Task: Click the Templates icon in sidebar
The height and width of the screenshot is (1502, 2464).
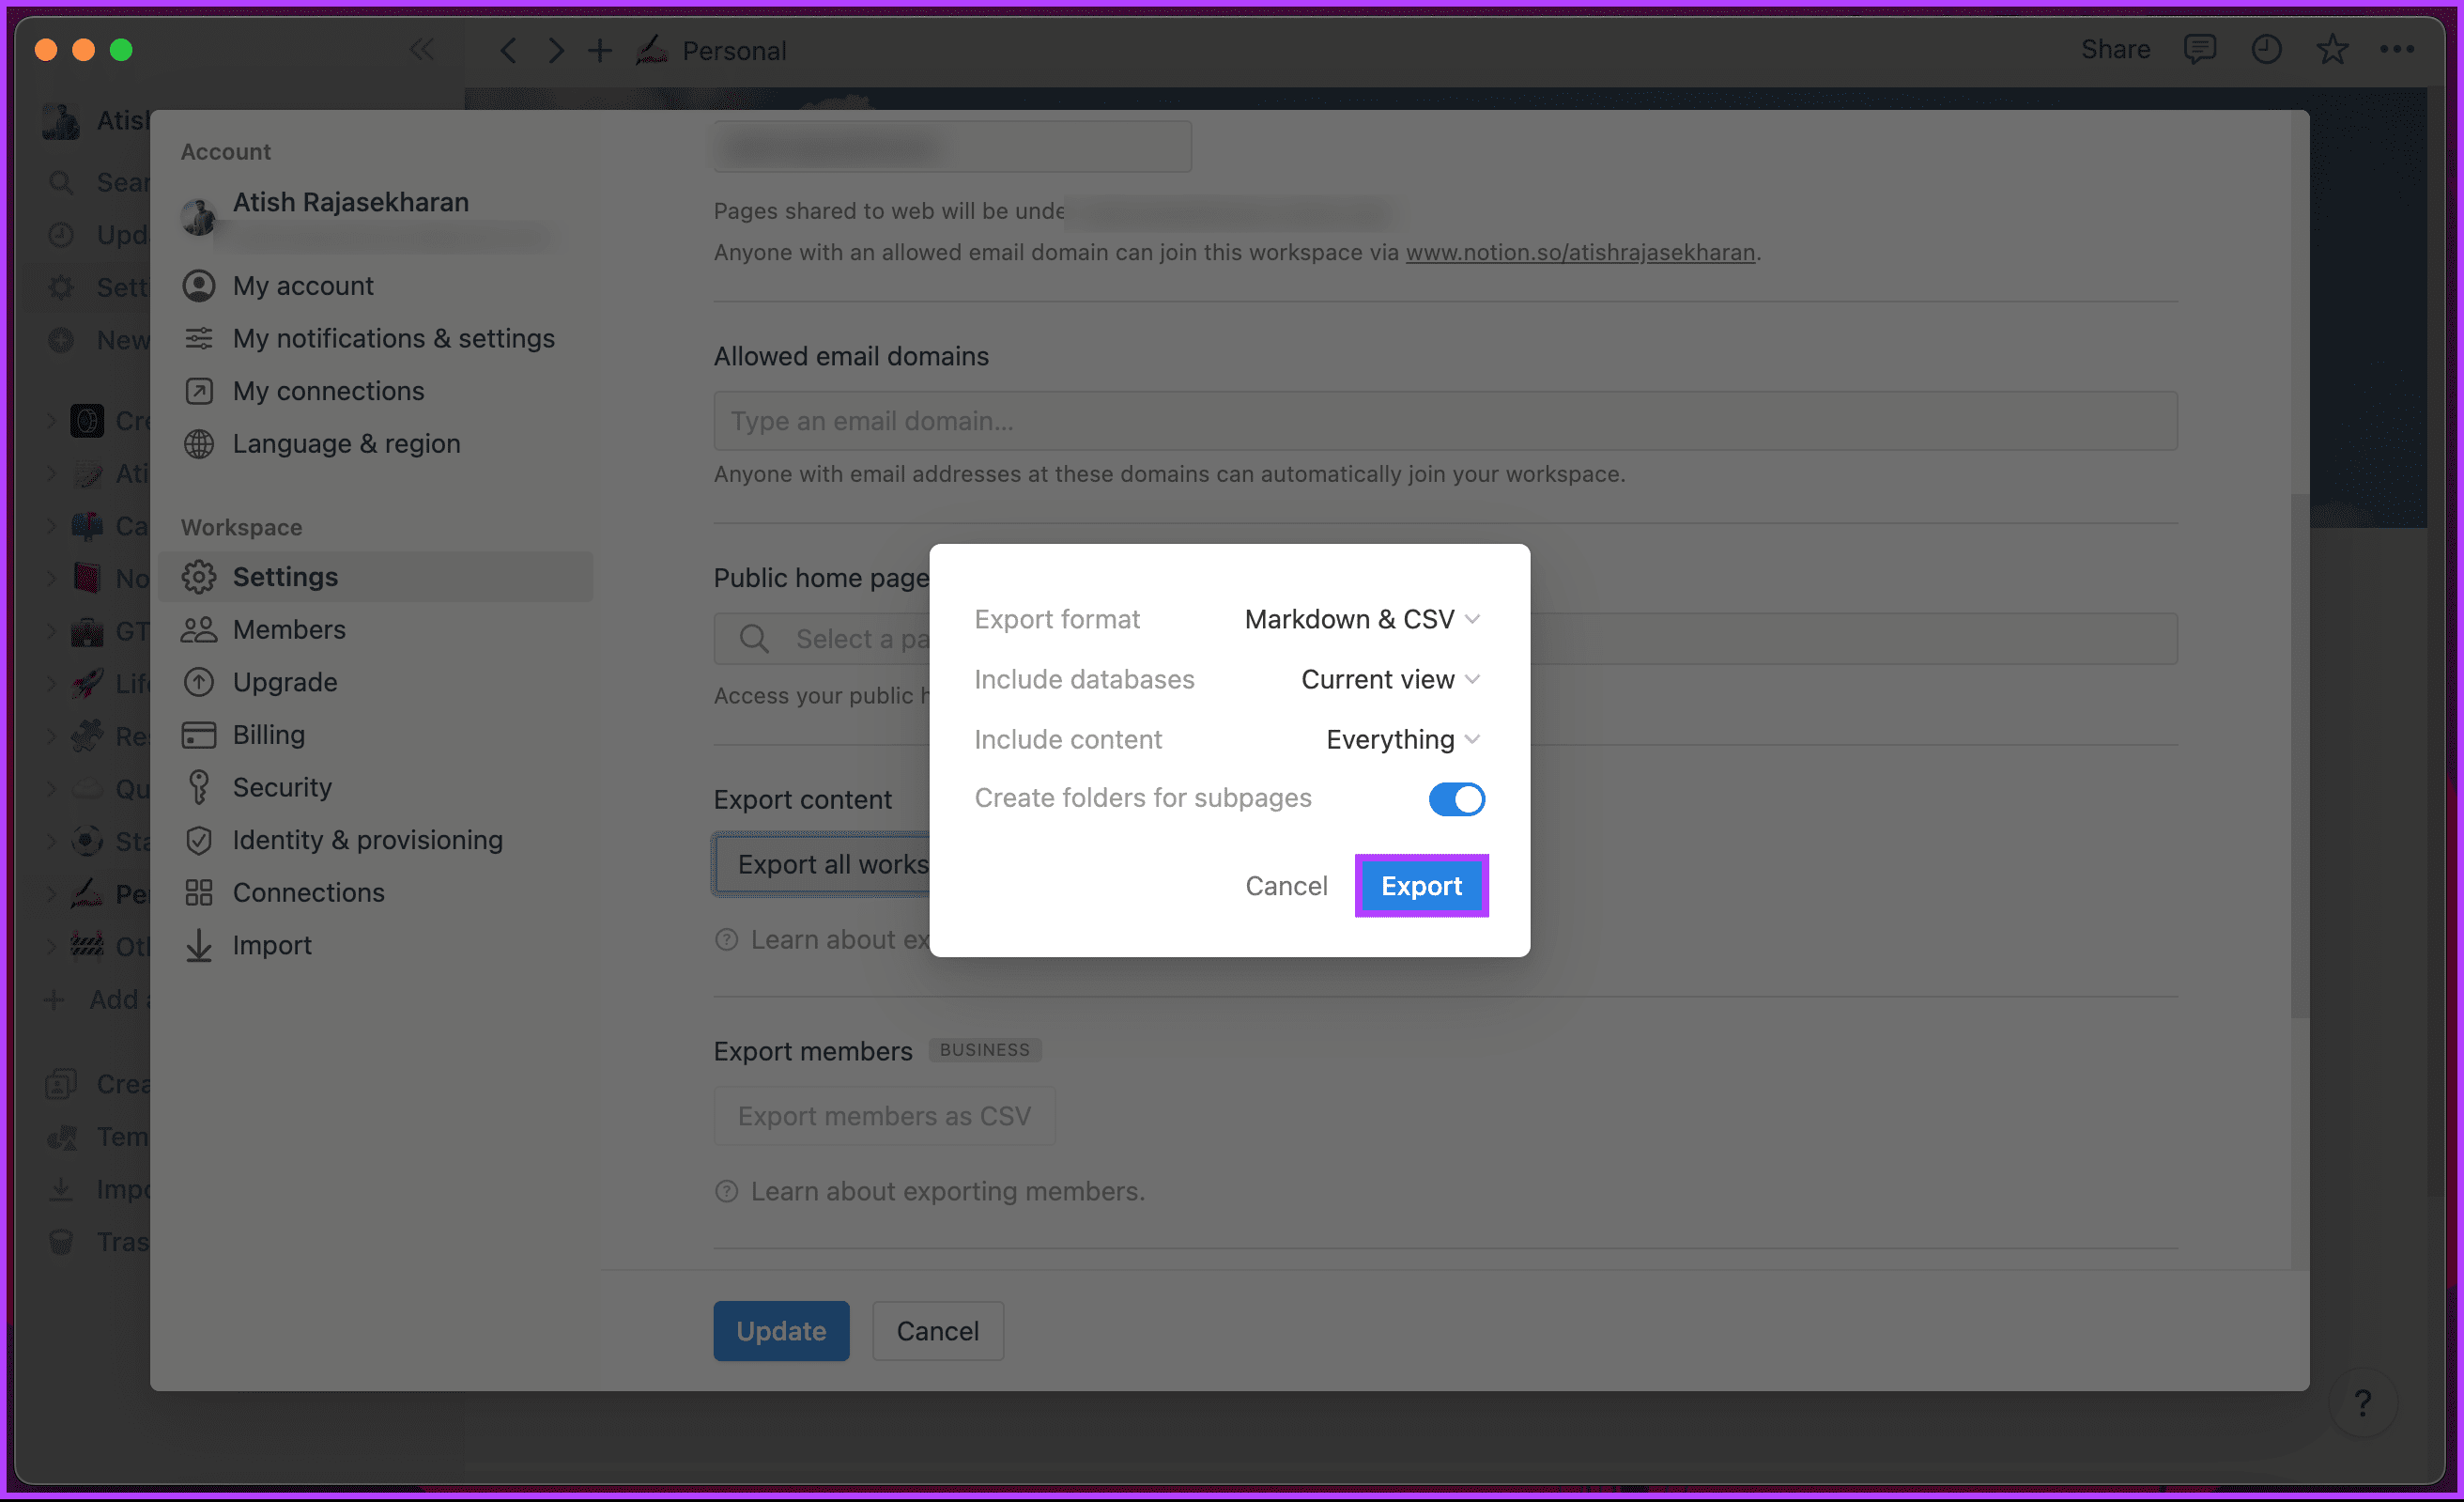Action: (x=61, y=1136)
